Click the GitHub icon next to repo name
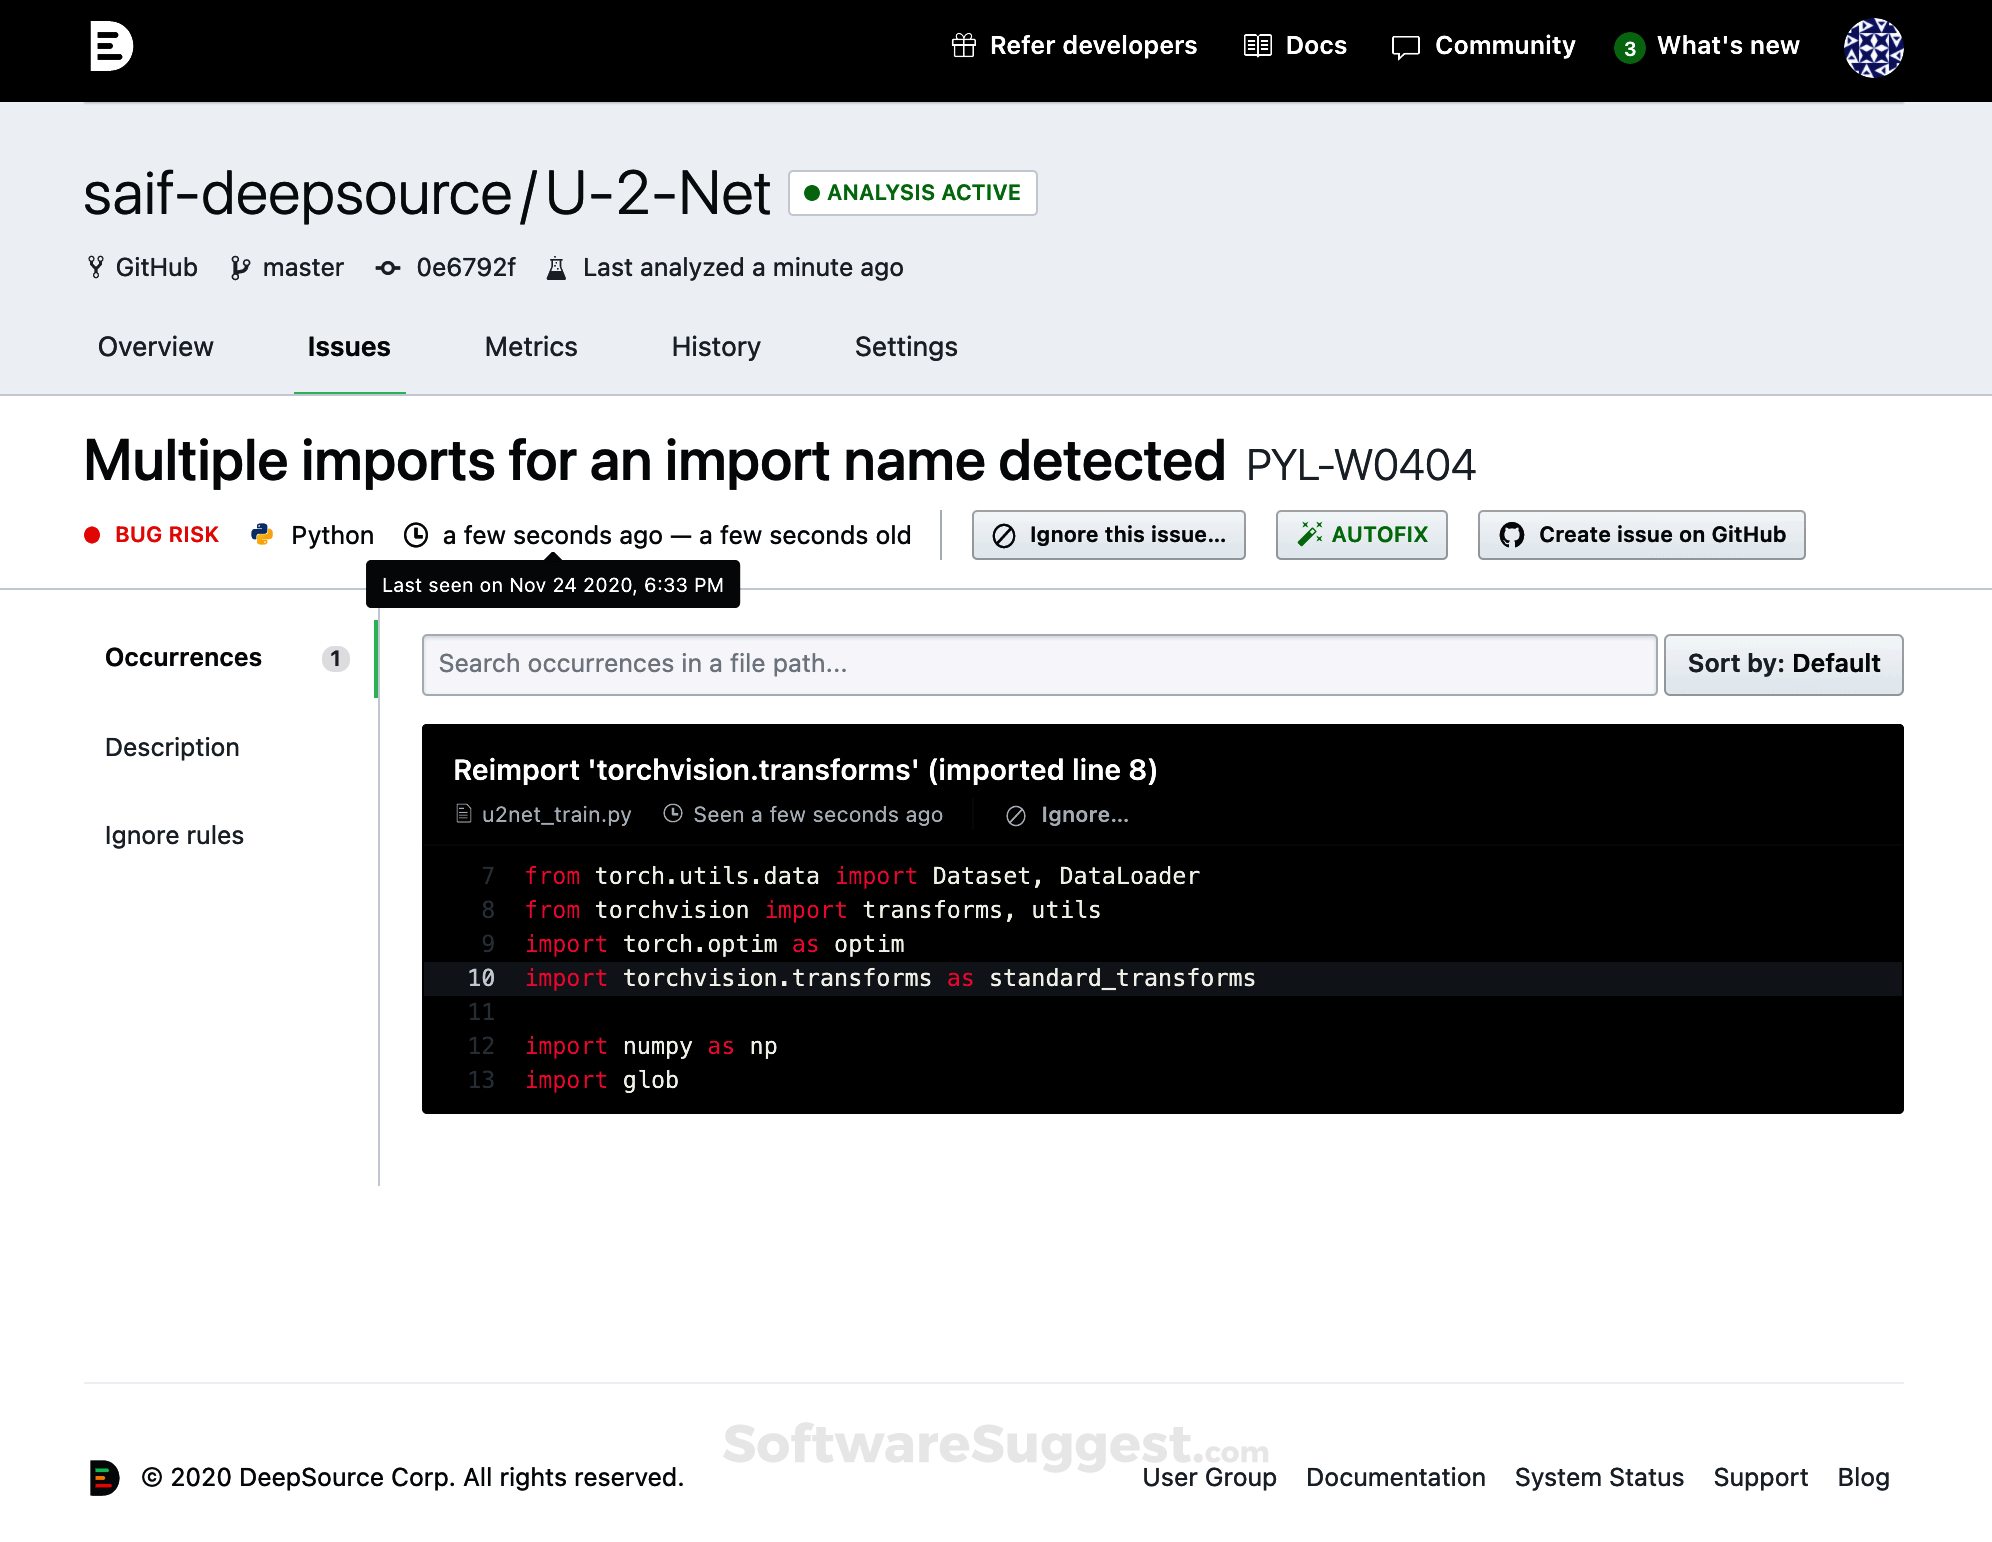 pyautogui.click(x=96, y=267)
